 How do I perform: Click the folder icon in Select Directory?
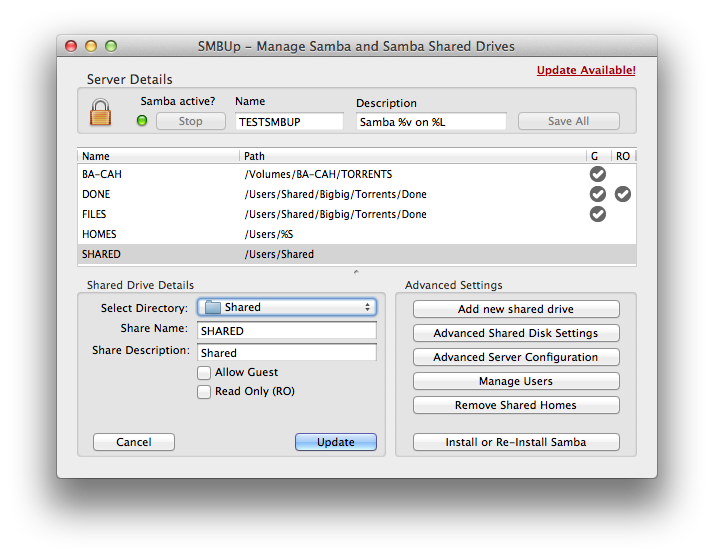(213, 307)
